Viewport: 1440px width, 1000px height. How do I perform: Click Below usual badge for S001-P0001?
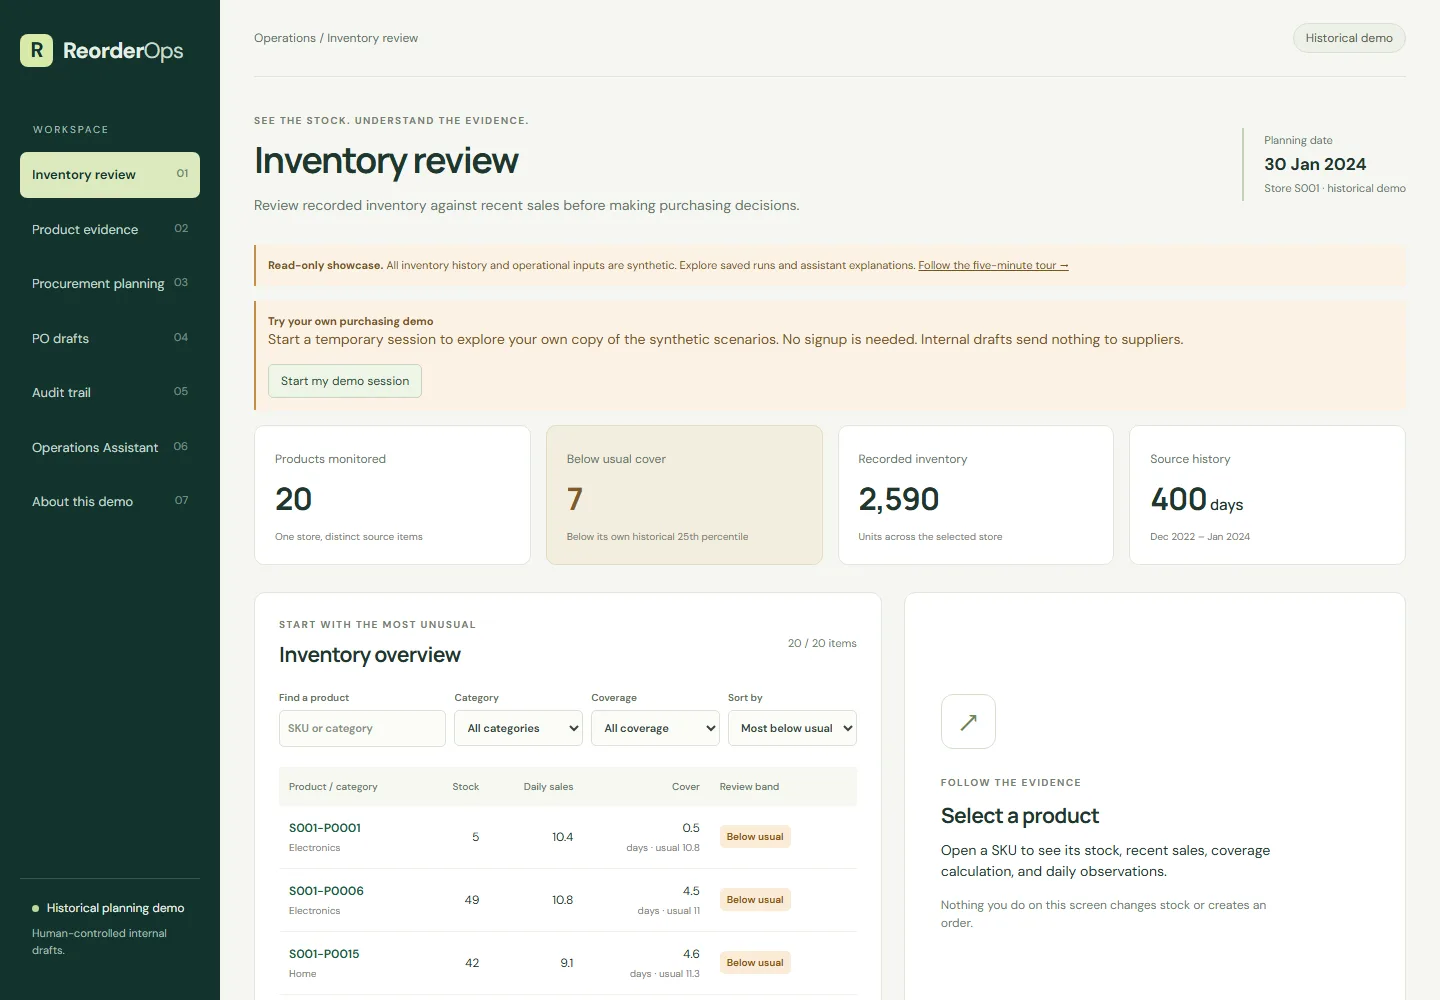click(x=755, y=837)
